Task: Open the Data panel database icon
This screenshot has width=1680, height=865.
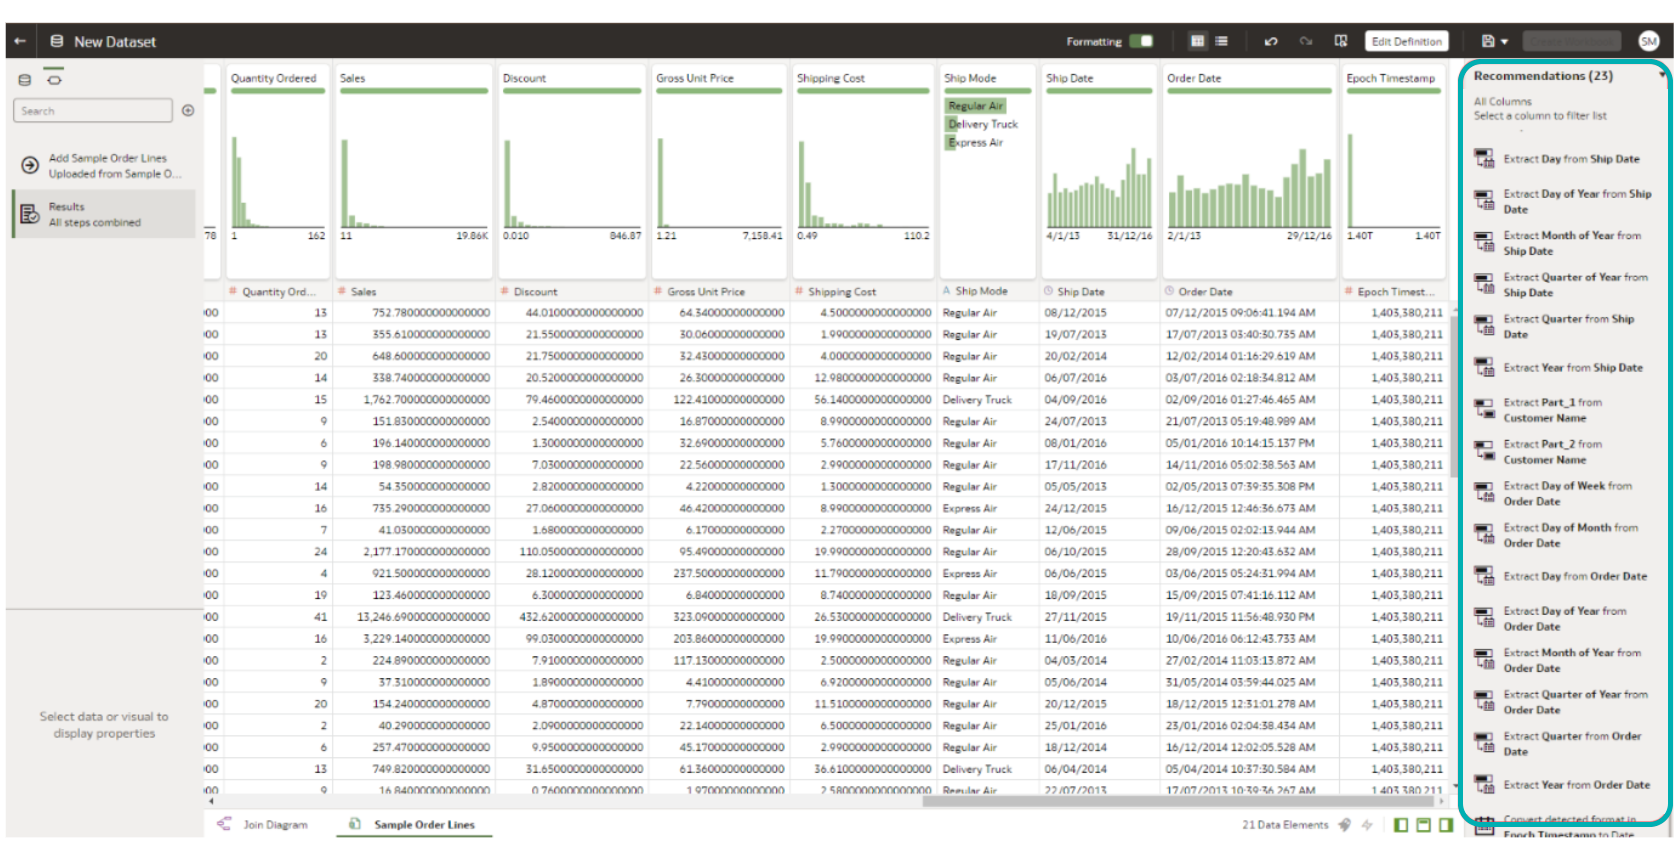Action: coord(25,79)
